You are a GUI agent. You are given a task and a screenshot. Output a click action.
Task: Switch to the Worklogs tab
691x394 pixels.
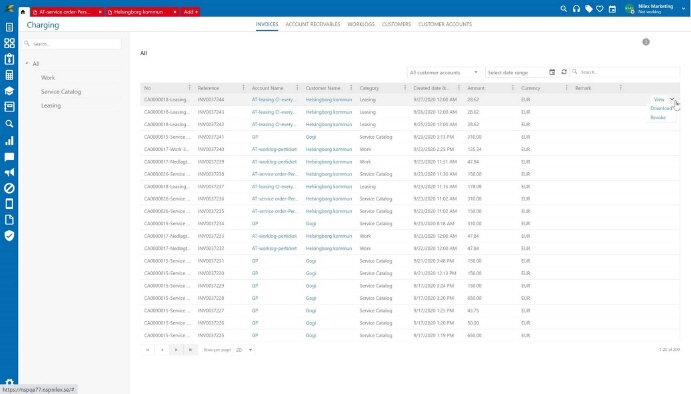coord(360,24)
